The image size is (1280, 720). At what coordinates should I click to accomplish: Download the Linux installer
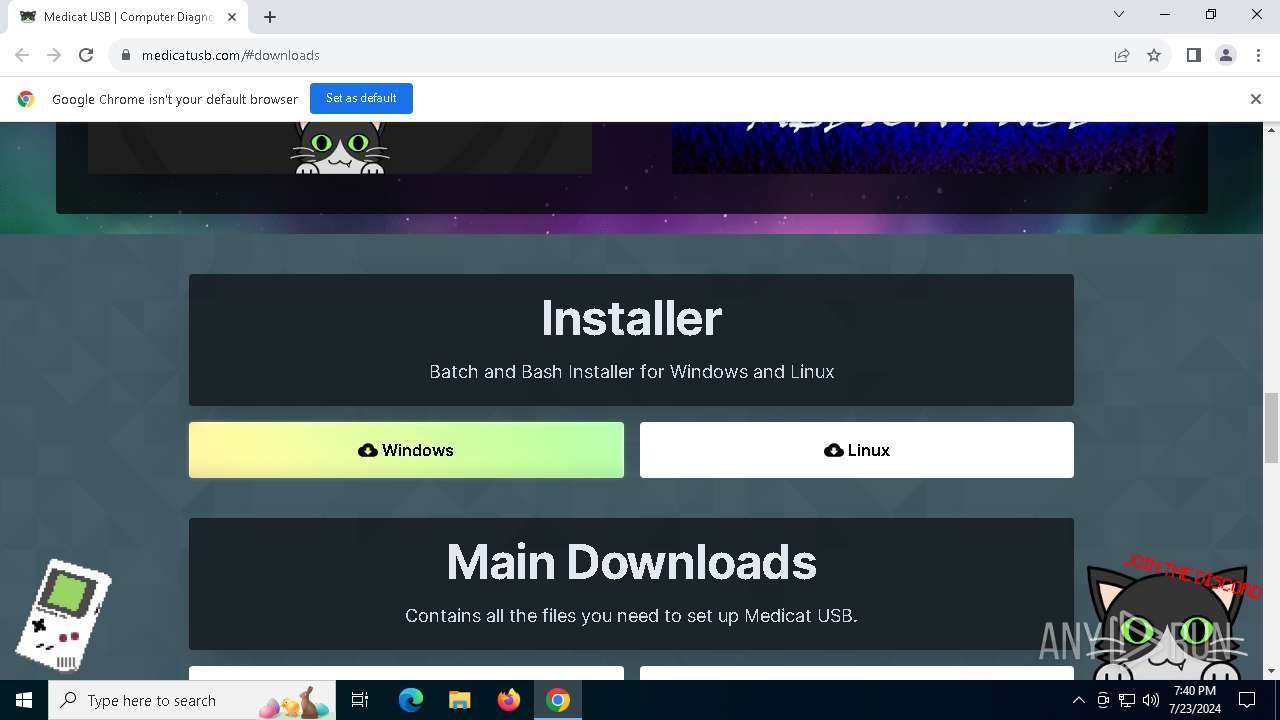[857, 450]
